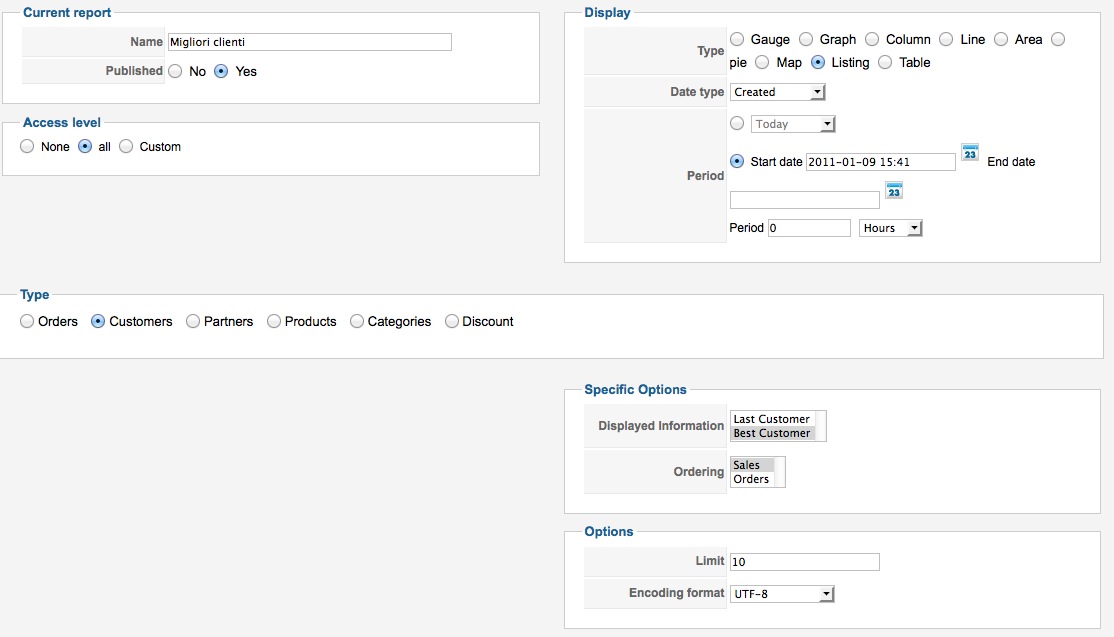
Task: Set Published to No
Action: 175,72
